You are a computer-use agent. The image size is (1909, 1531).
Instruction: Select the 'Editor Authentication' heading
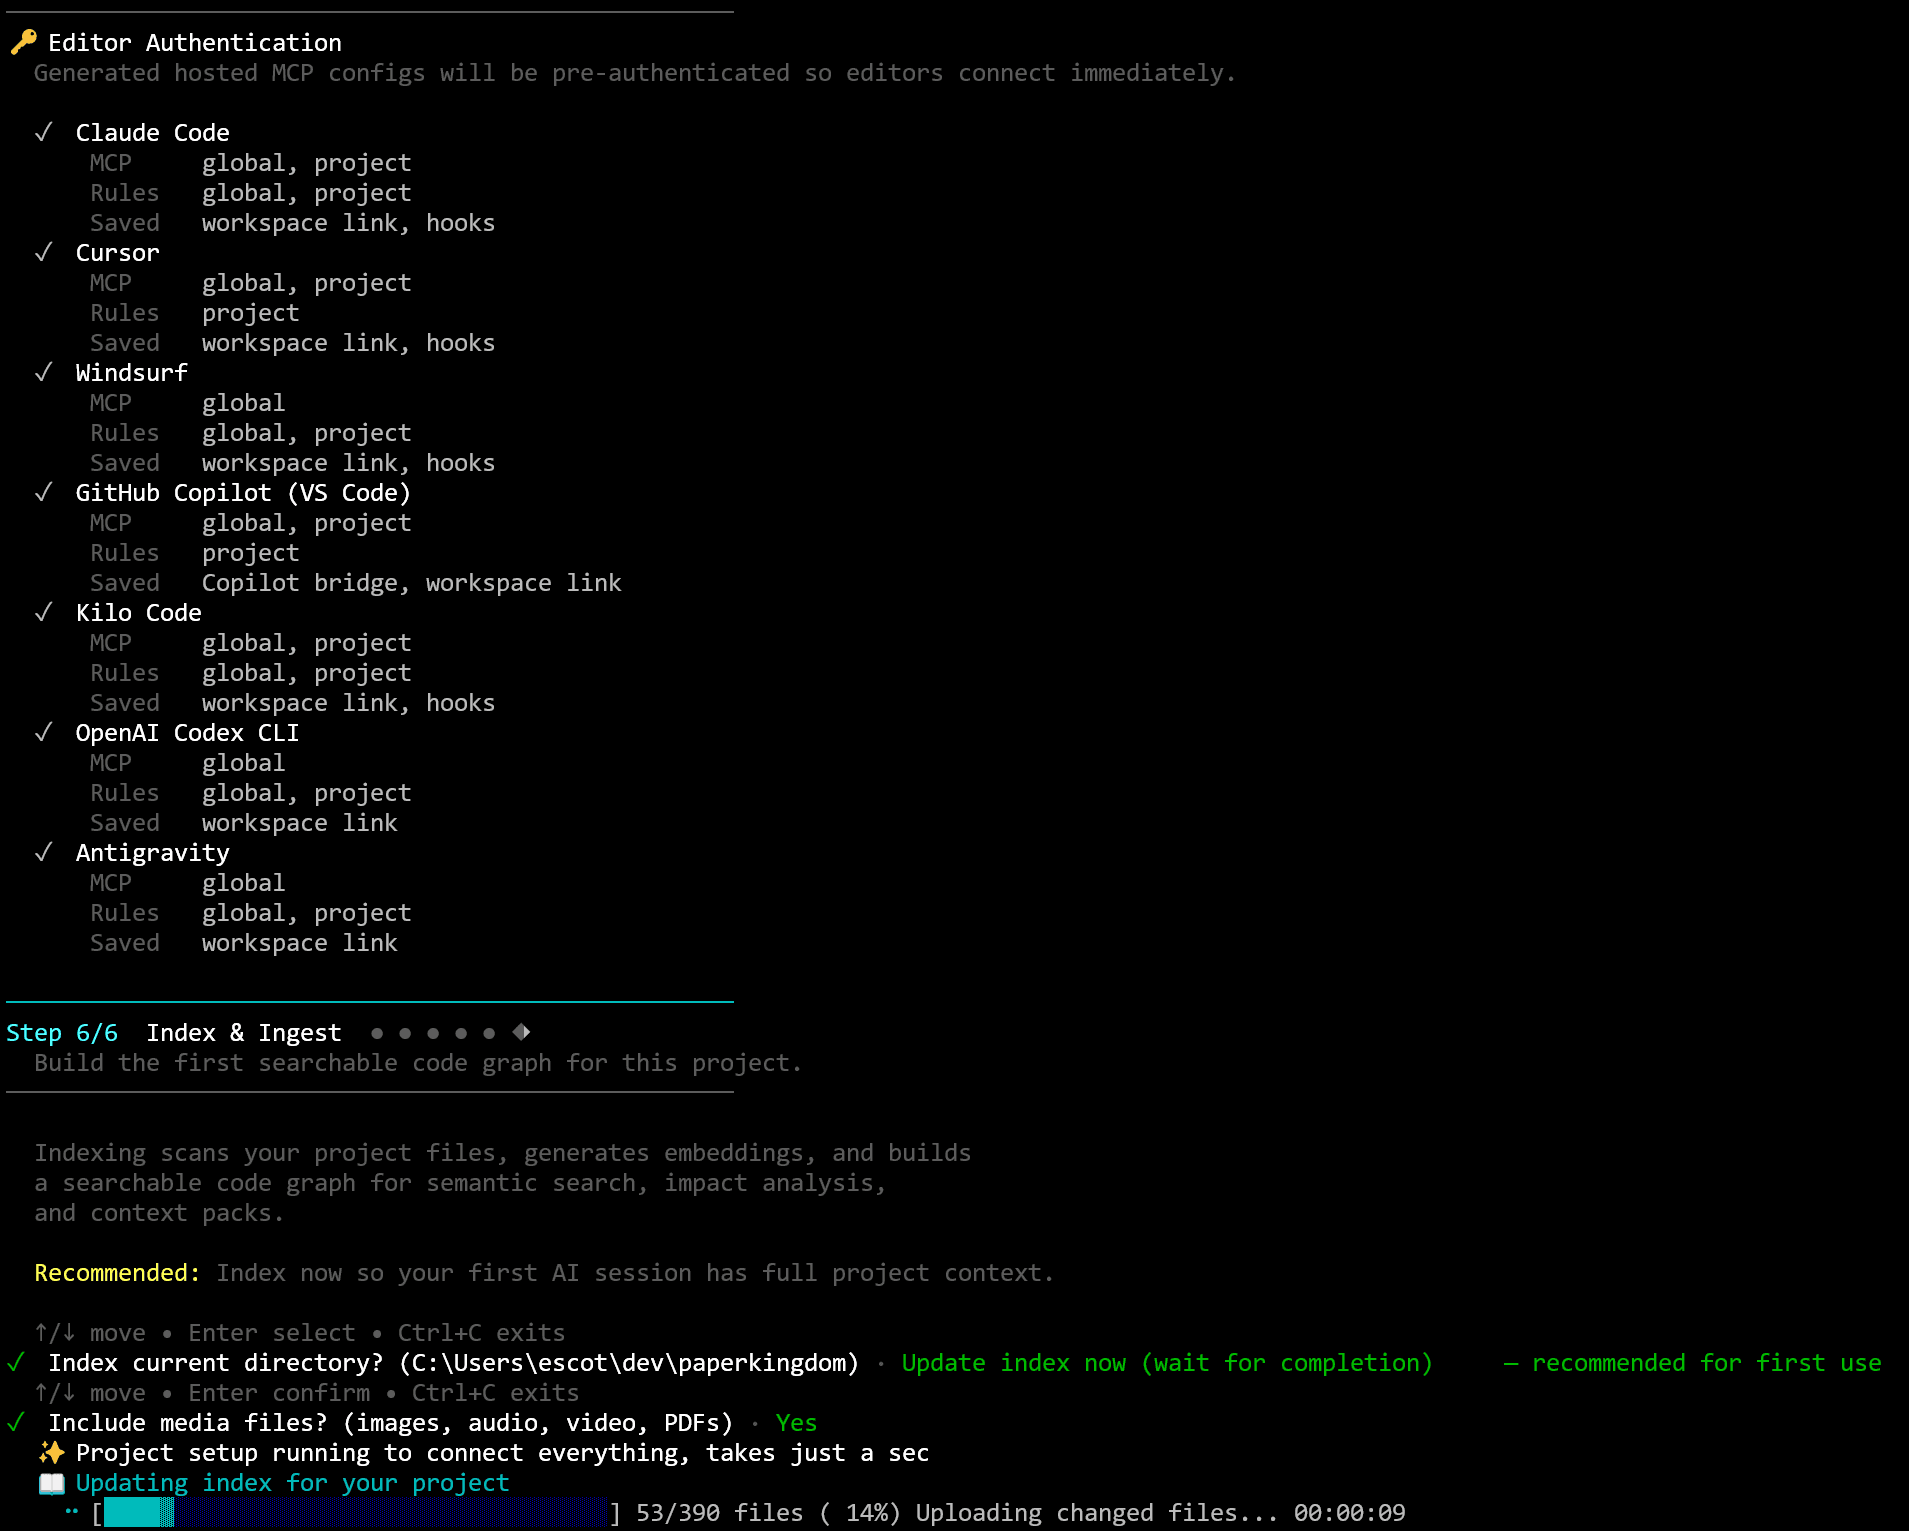point(195,43)
